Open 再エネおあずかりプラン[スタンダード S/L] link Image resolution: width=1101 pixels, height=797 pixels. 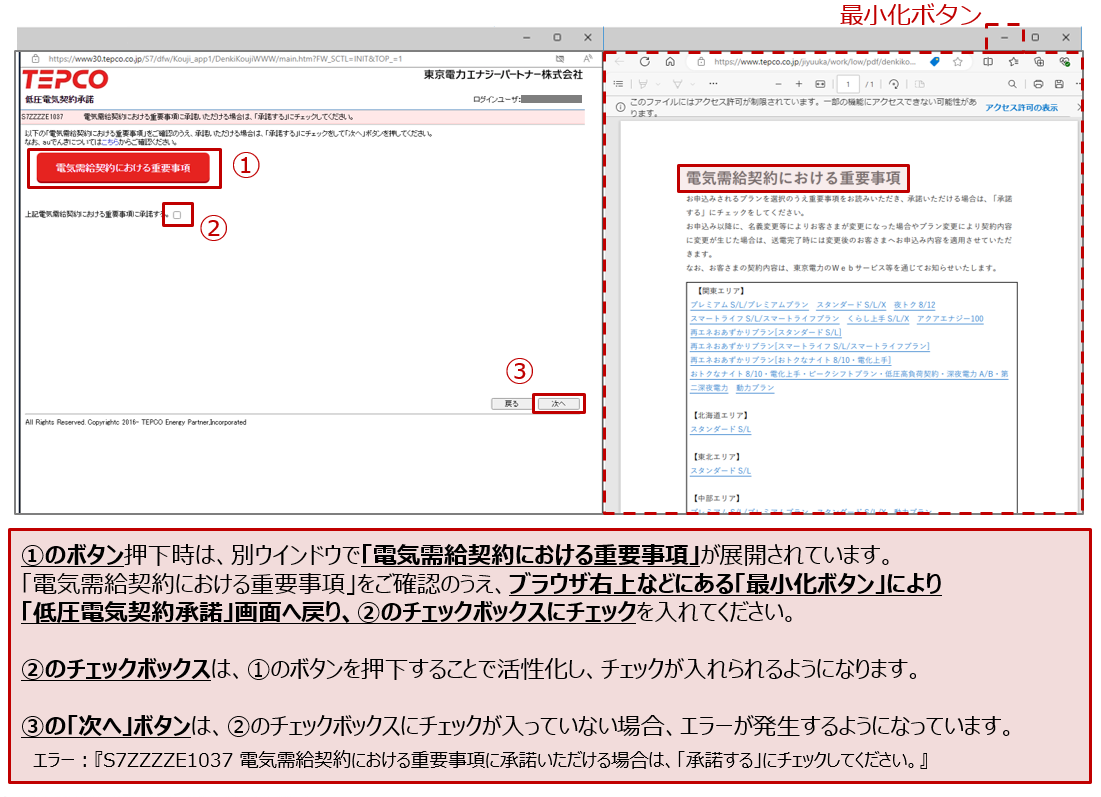click(765, 332)
